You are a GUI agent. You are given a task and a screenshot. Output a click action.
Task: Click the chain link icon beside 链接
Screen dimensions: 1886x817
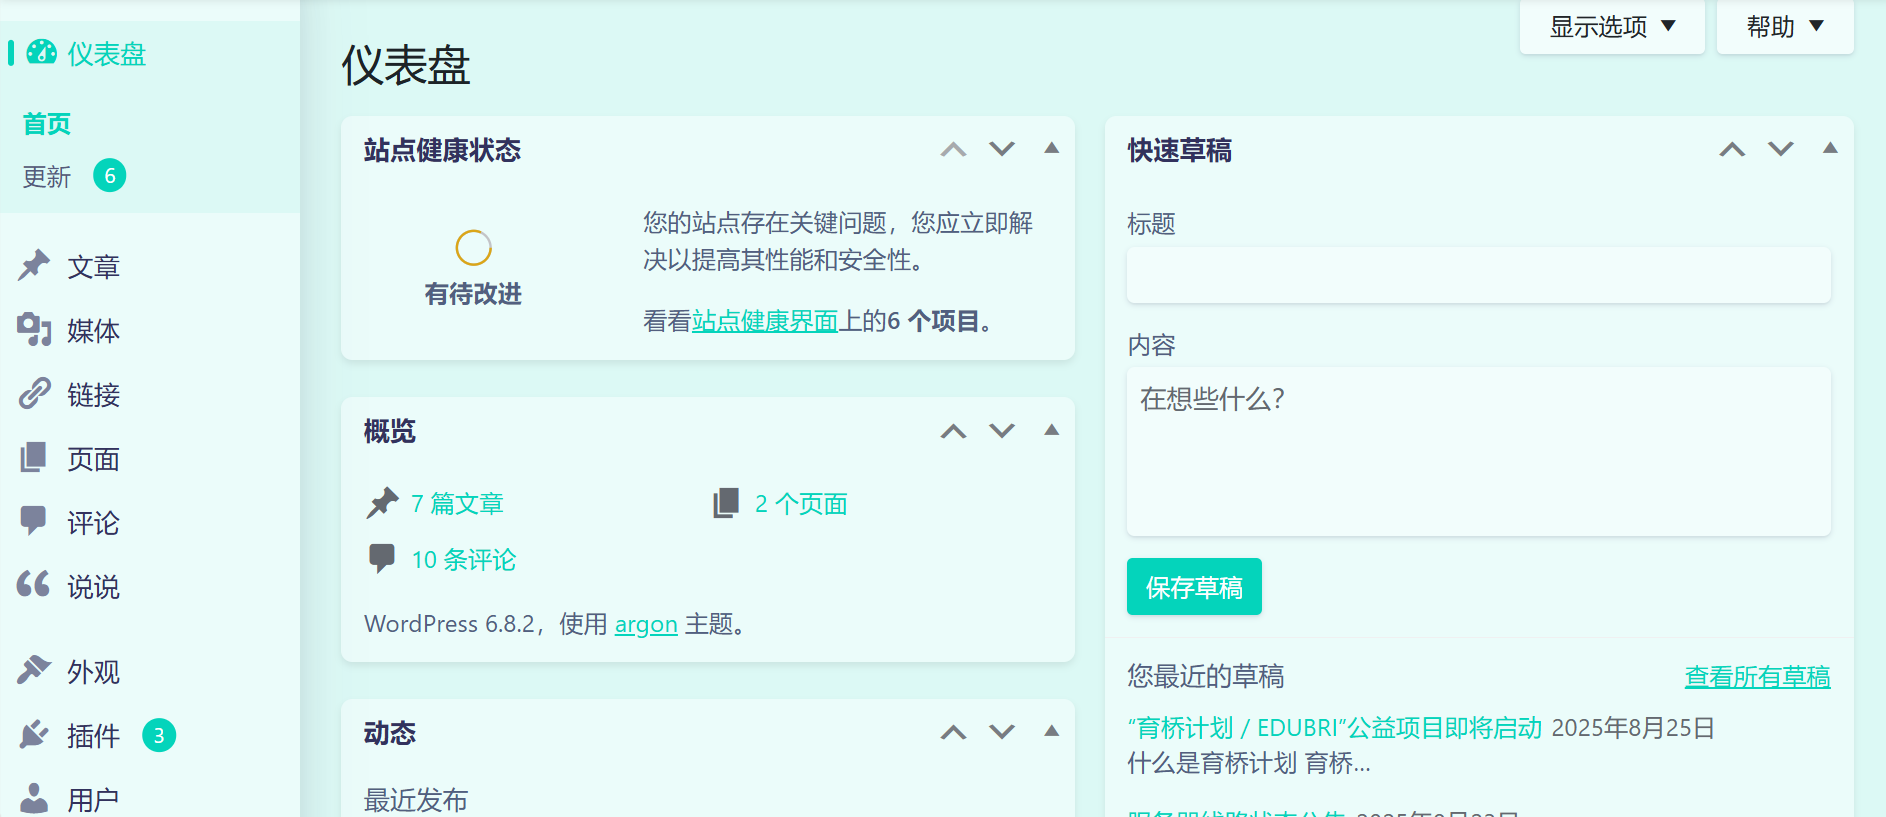[x=34, y=394]
